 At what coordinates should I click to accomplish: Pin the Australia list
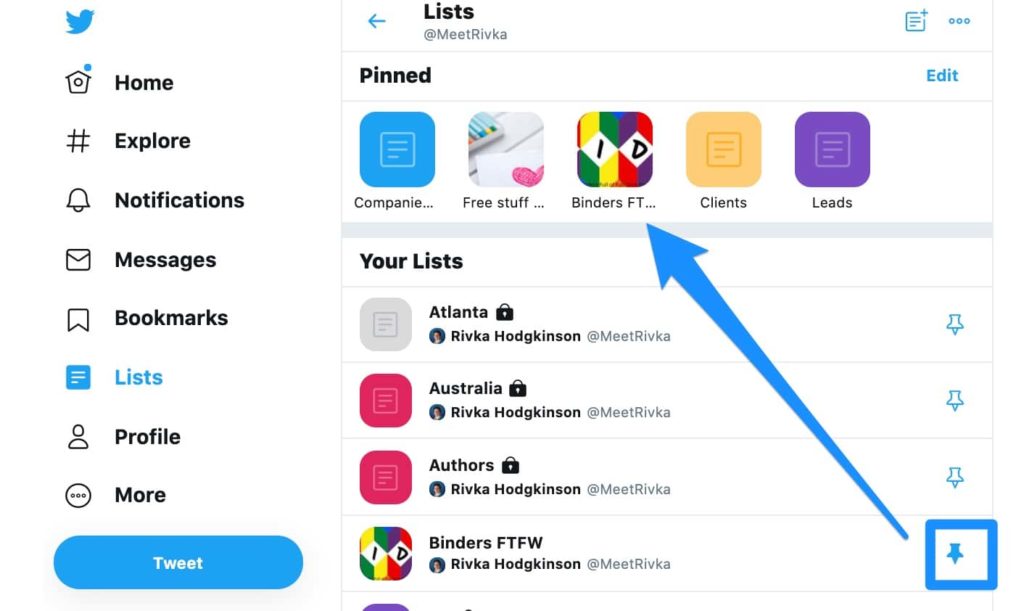(955, 400)
